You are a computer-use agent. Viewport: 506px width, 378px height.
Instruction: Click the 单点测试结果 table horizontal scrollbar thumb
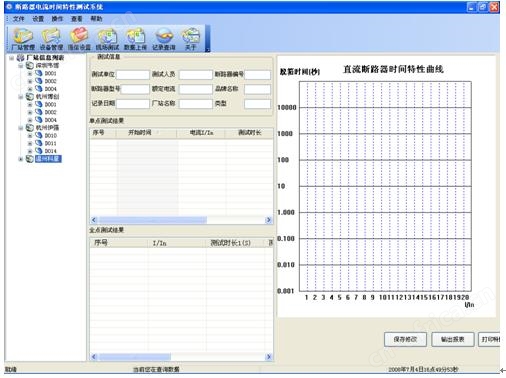[153, 220]
